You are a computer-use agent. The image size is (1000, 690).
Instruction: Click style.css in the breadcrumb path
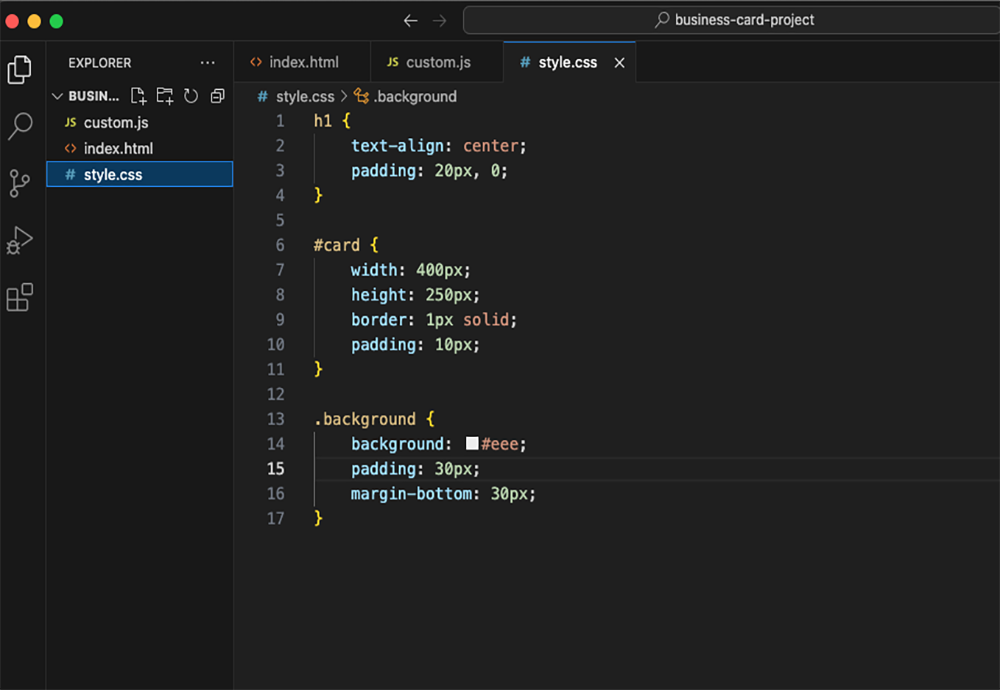tap(305, 96)
